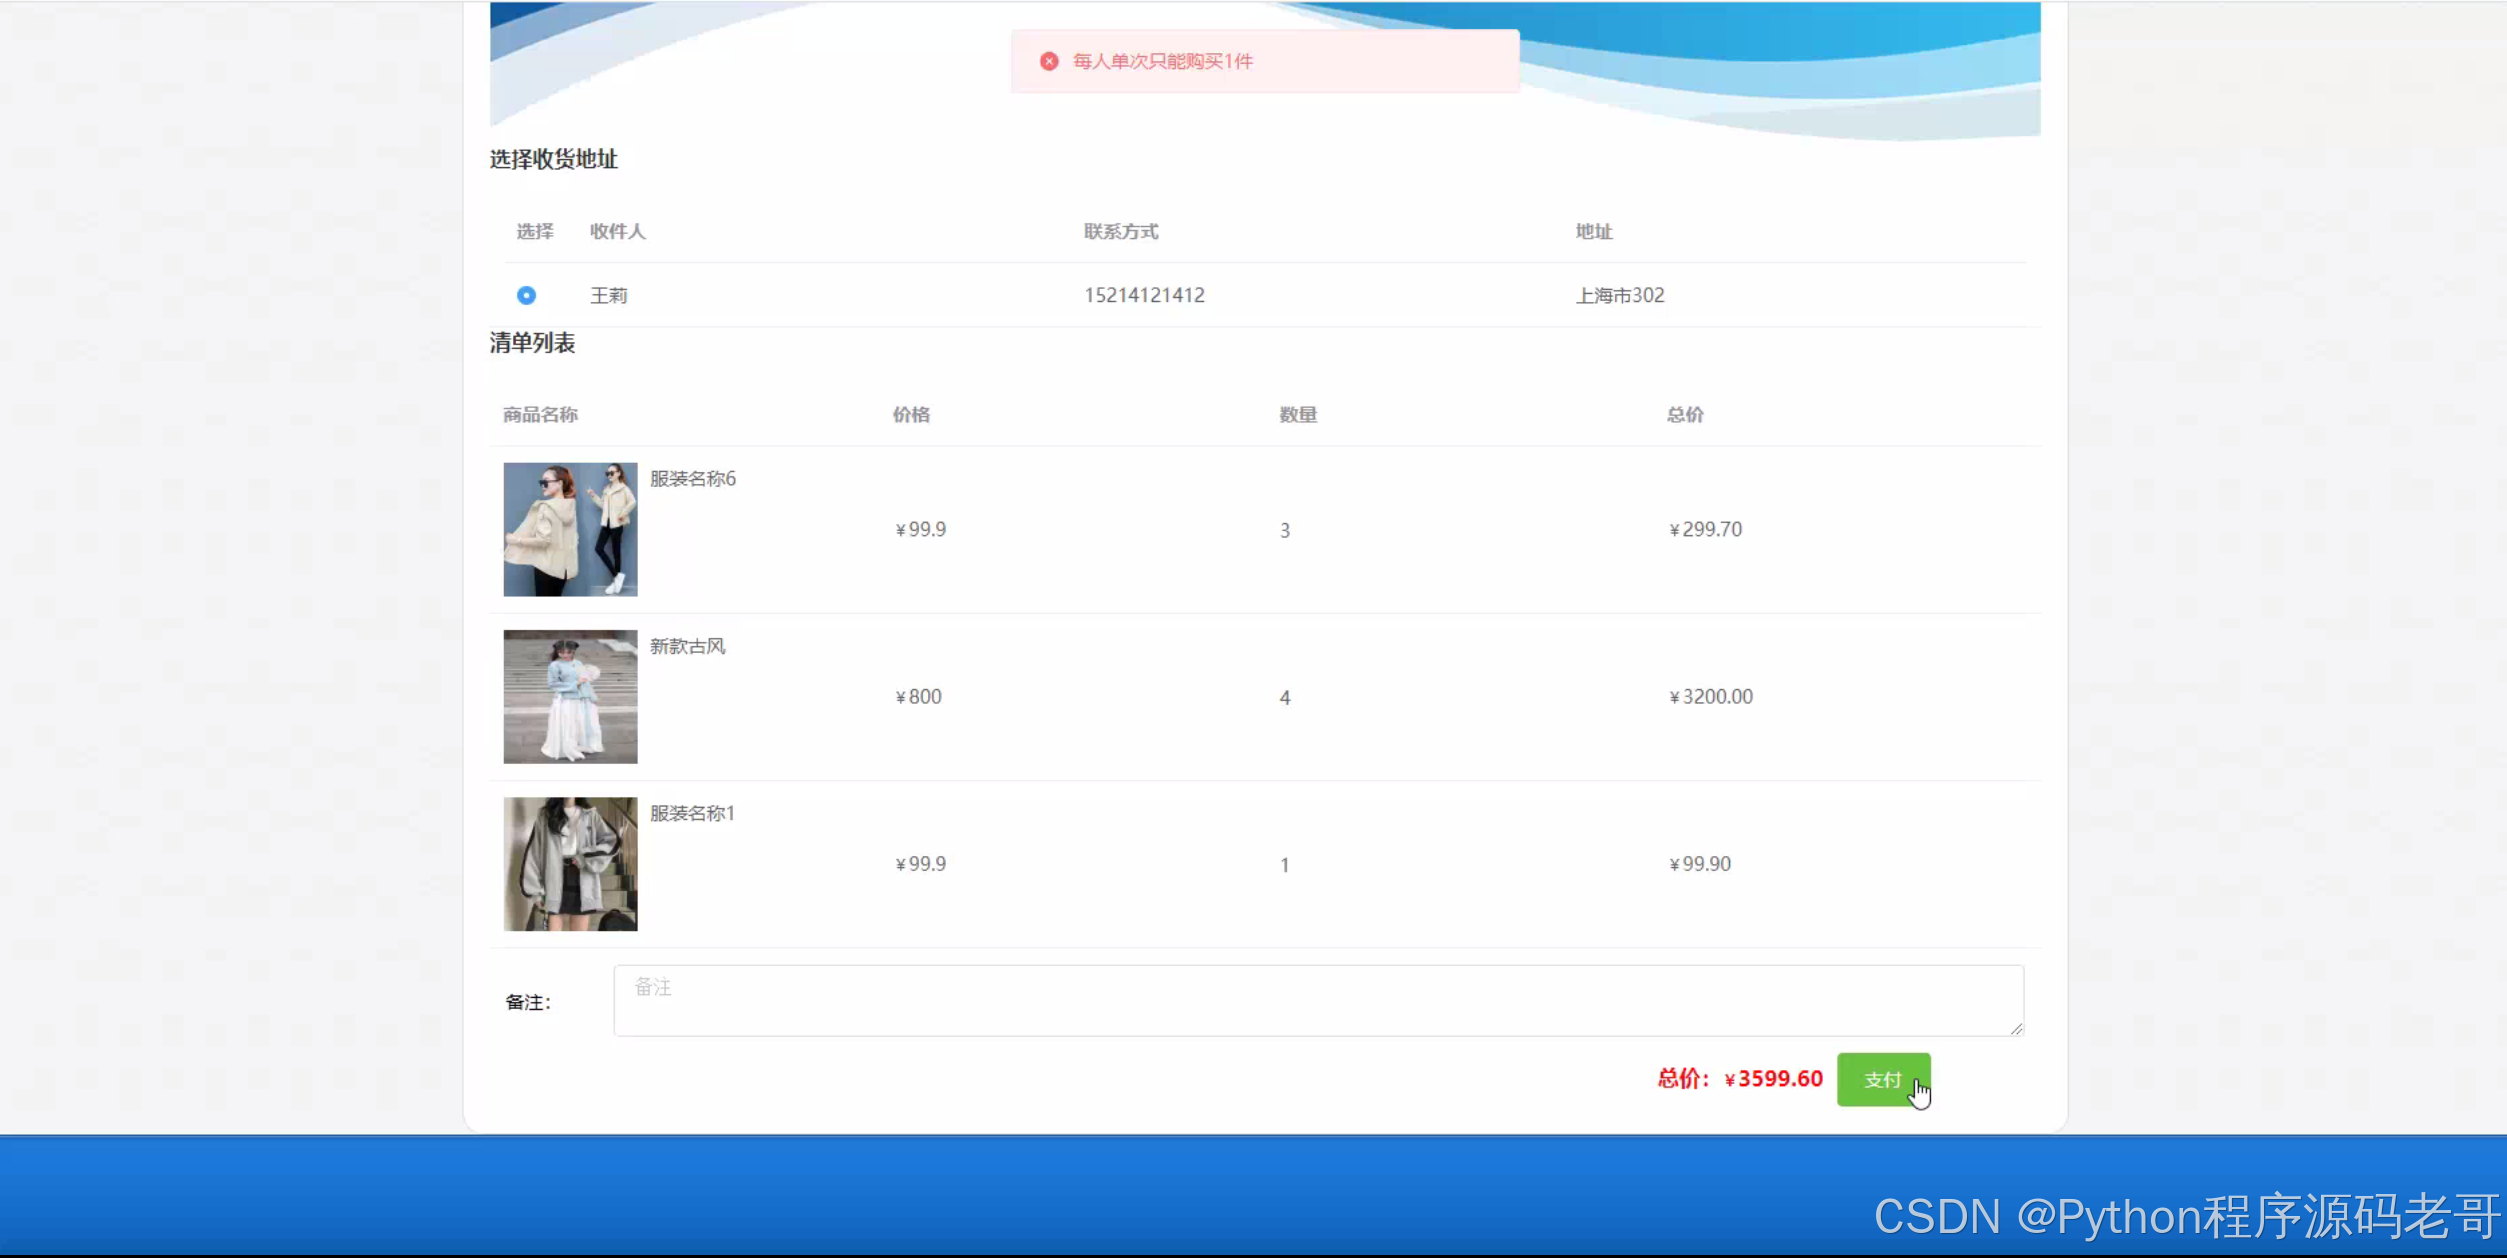Viewport: 2507px width, 1258px height.
Task: Click the red error icon in alert
Action: (1048, 61)
